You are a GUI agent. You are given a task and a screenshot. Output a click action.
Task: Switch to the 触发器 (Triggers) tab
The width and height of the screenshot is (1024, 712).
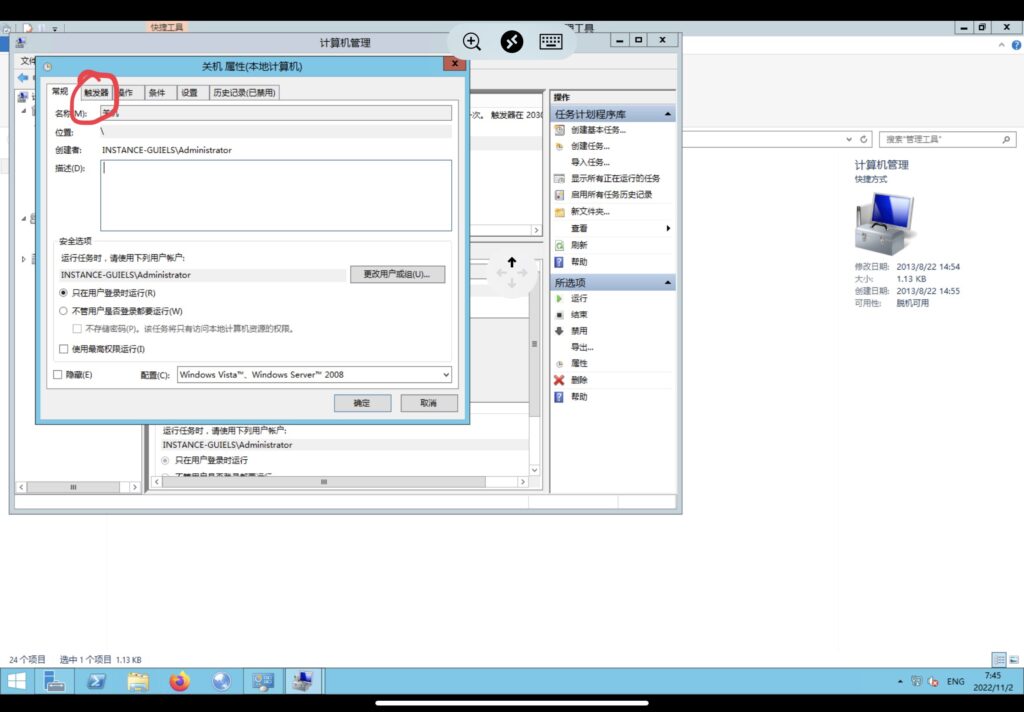(x=96, y=92)
